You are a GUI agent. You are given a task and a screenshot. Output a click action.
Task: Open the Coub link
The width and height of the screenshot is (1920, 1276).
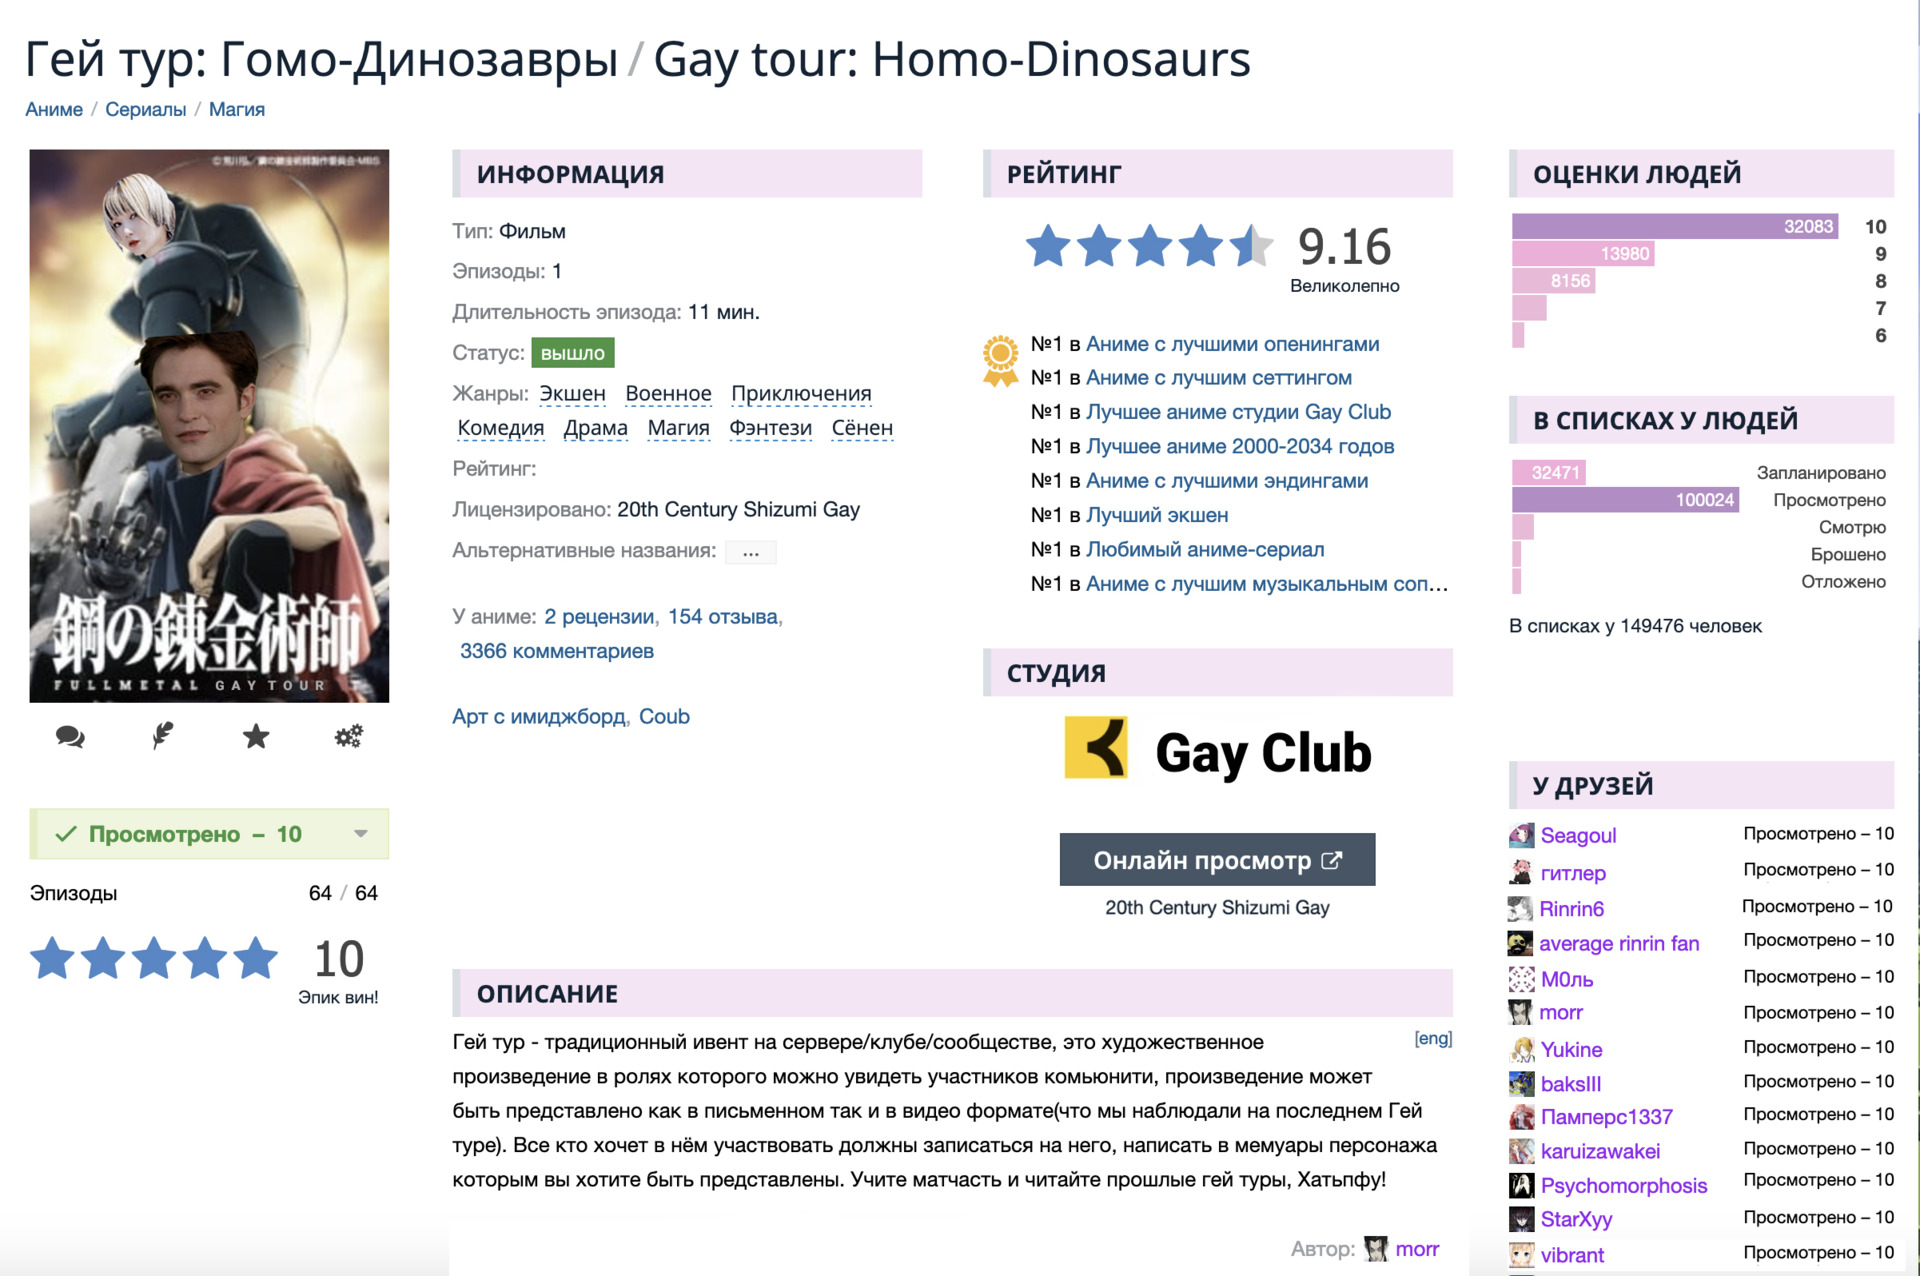[x=664, y=716]
